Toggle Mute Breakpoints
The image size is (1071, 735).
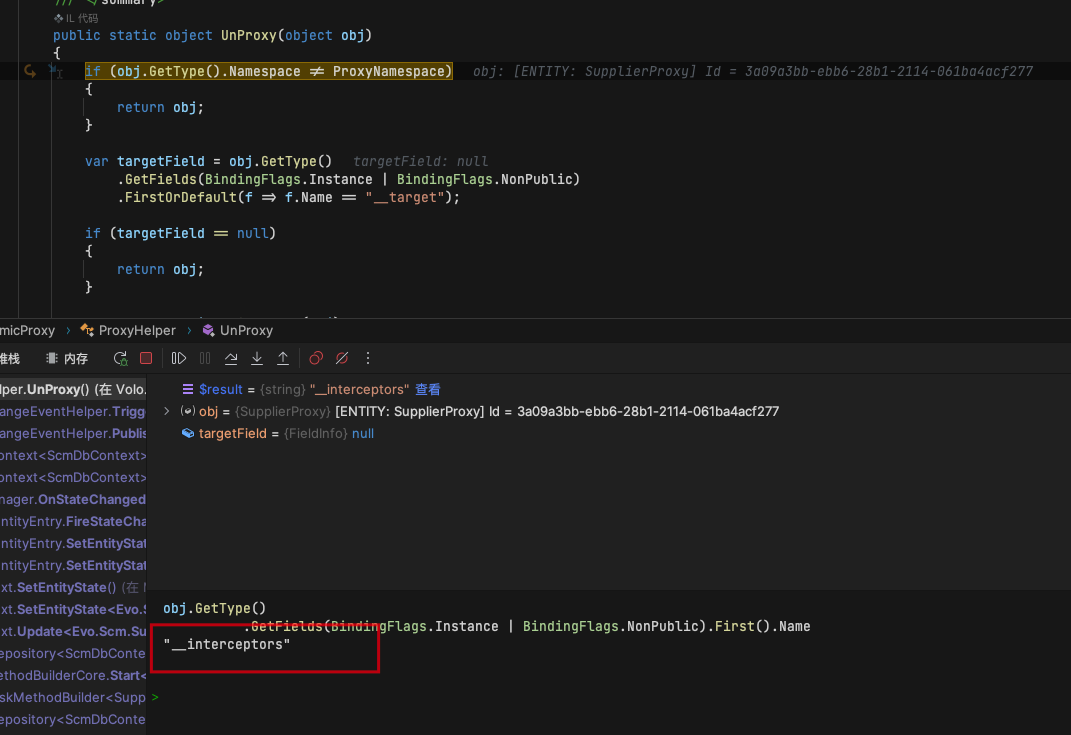tap(341, 357)
